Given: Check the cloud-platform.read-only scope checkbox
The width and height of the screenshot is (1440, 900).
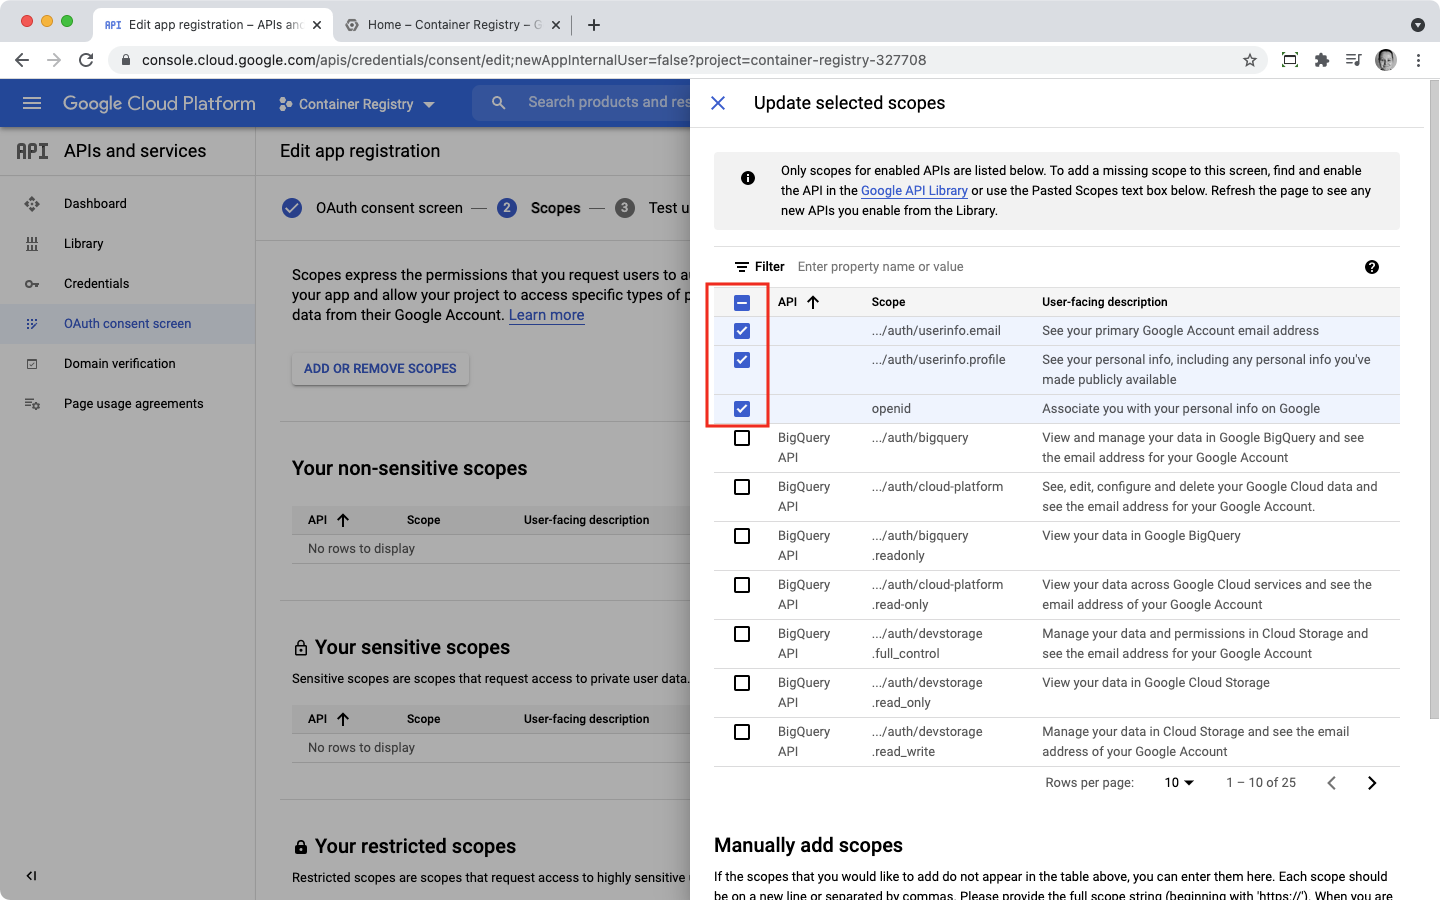Looking at the screenshot, I should (742, 585).
